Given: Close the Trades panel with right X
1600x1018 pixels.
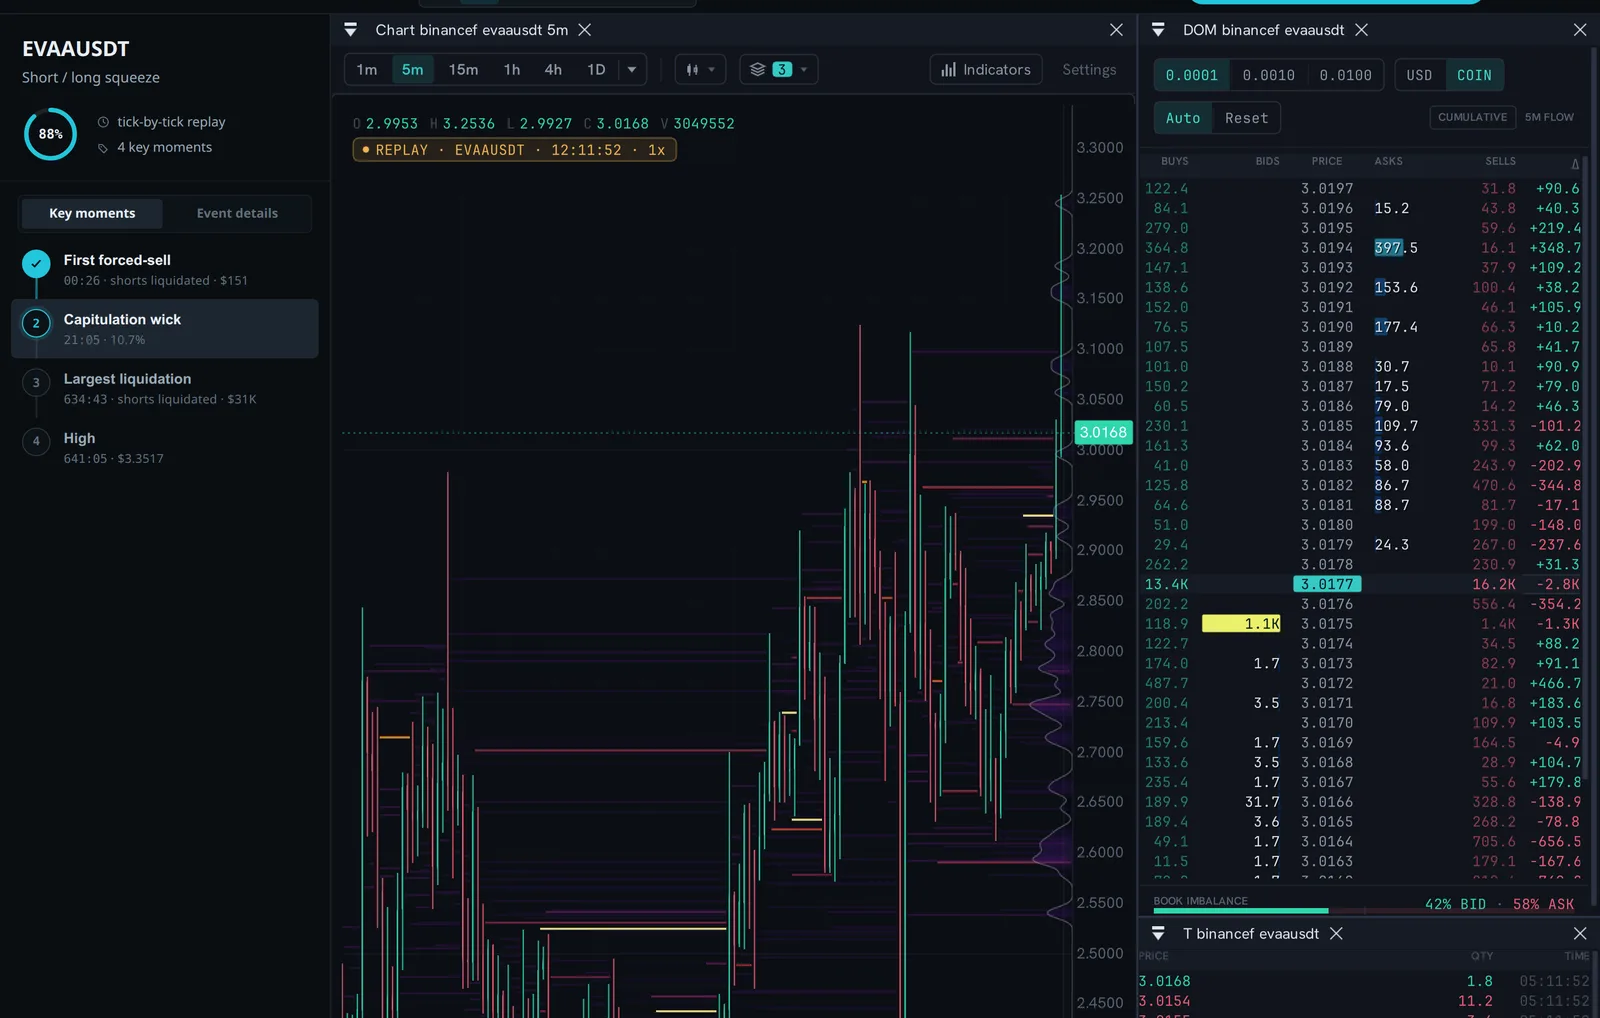Looking at the screenshot, I should pyautogui.click(x=1580, y=933).
